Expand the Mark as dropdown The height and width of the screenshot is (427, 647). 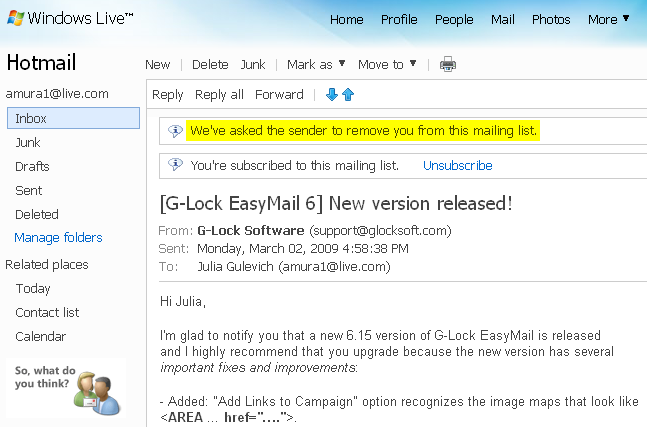point(316,64)
